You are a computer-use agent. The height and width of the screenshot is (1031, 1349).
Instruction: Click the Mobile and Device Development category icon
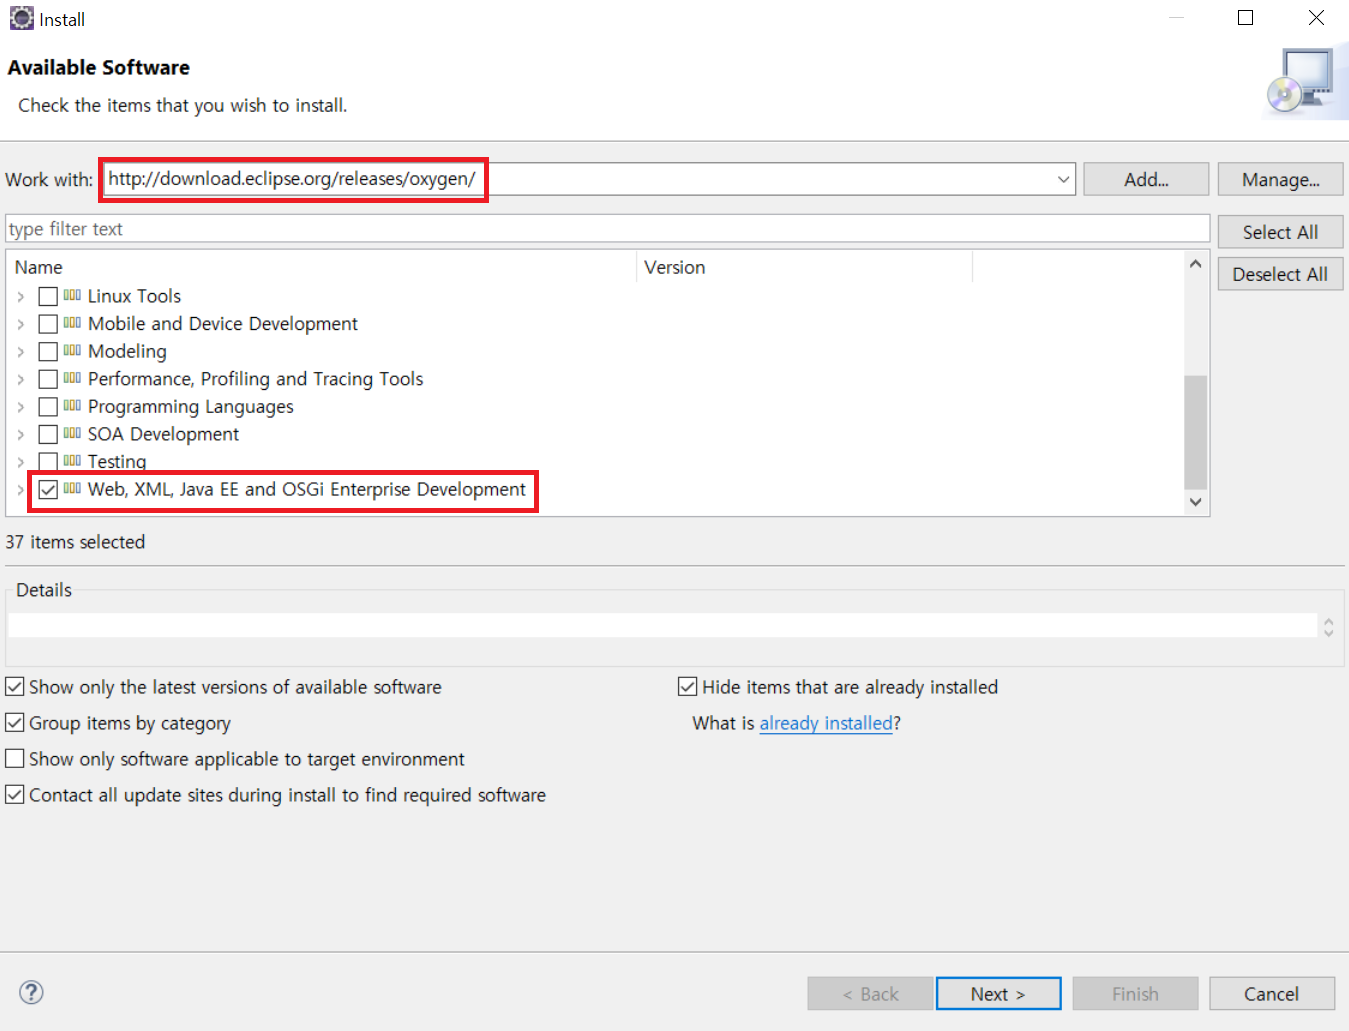(x=72, y=323)
